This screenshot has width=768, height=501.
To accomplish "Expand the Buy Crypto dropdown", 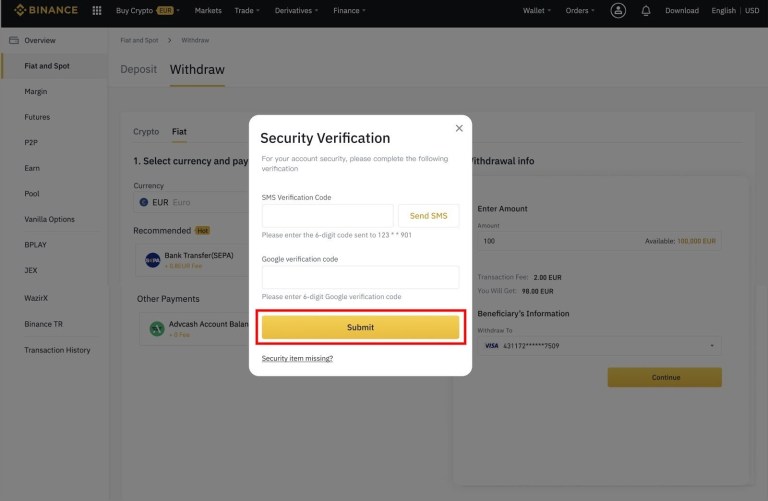I will [x=147, y=10].
